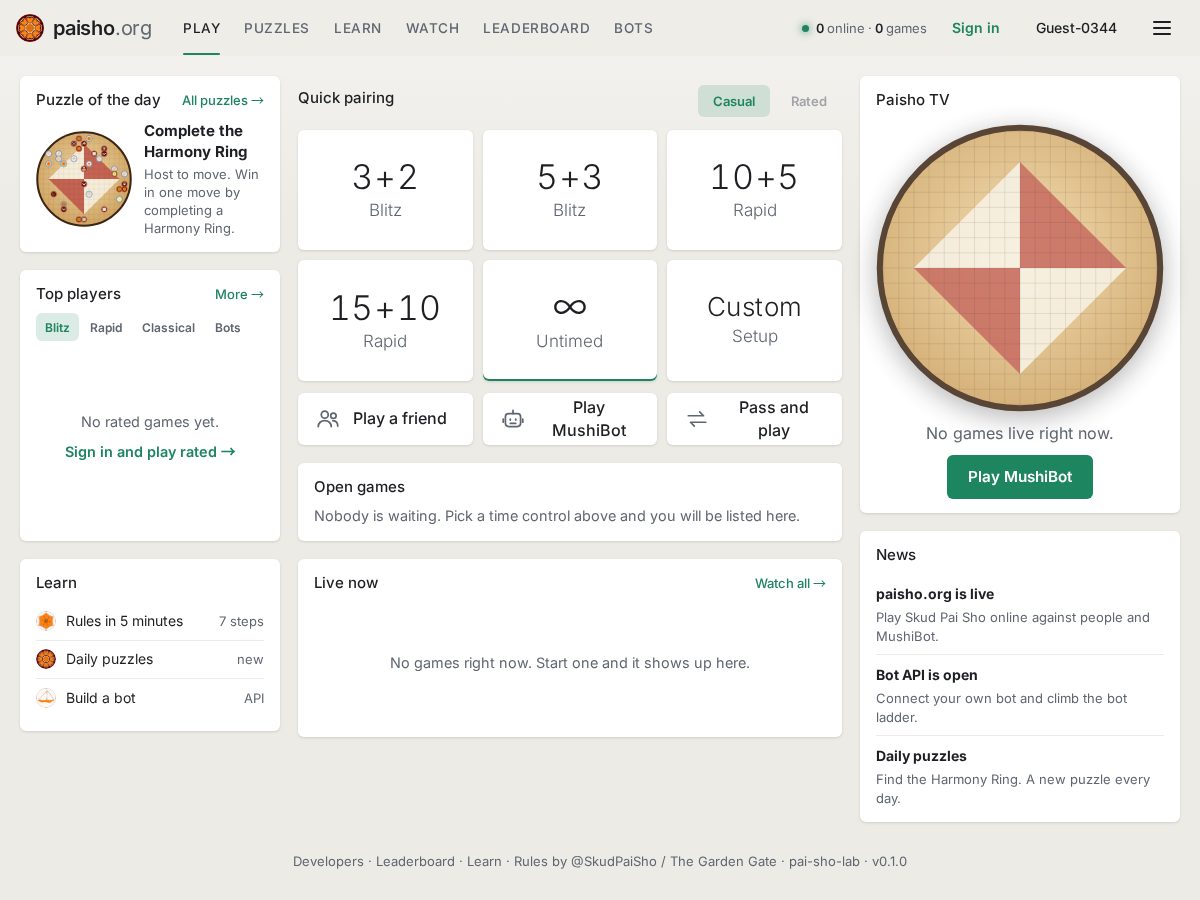Click the Bot API is open news item

click(1020, 695)
